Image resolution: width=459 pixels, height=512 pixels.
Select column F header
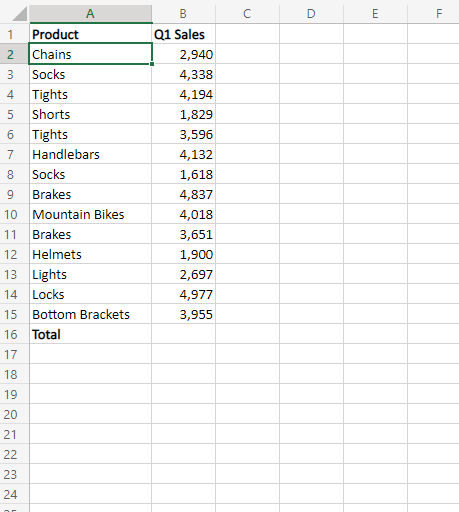click(433, 14)
